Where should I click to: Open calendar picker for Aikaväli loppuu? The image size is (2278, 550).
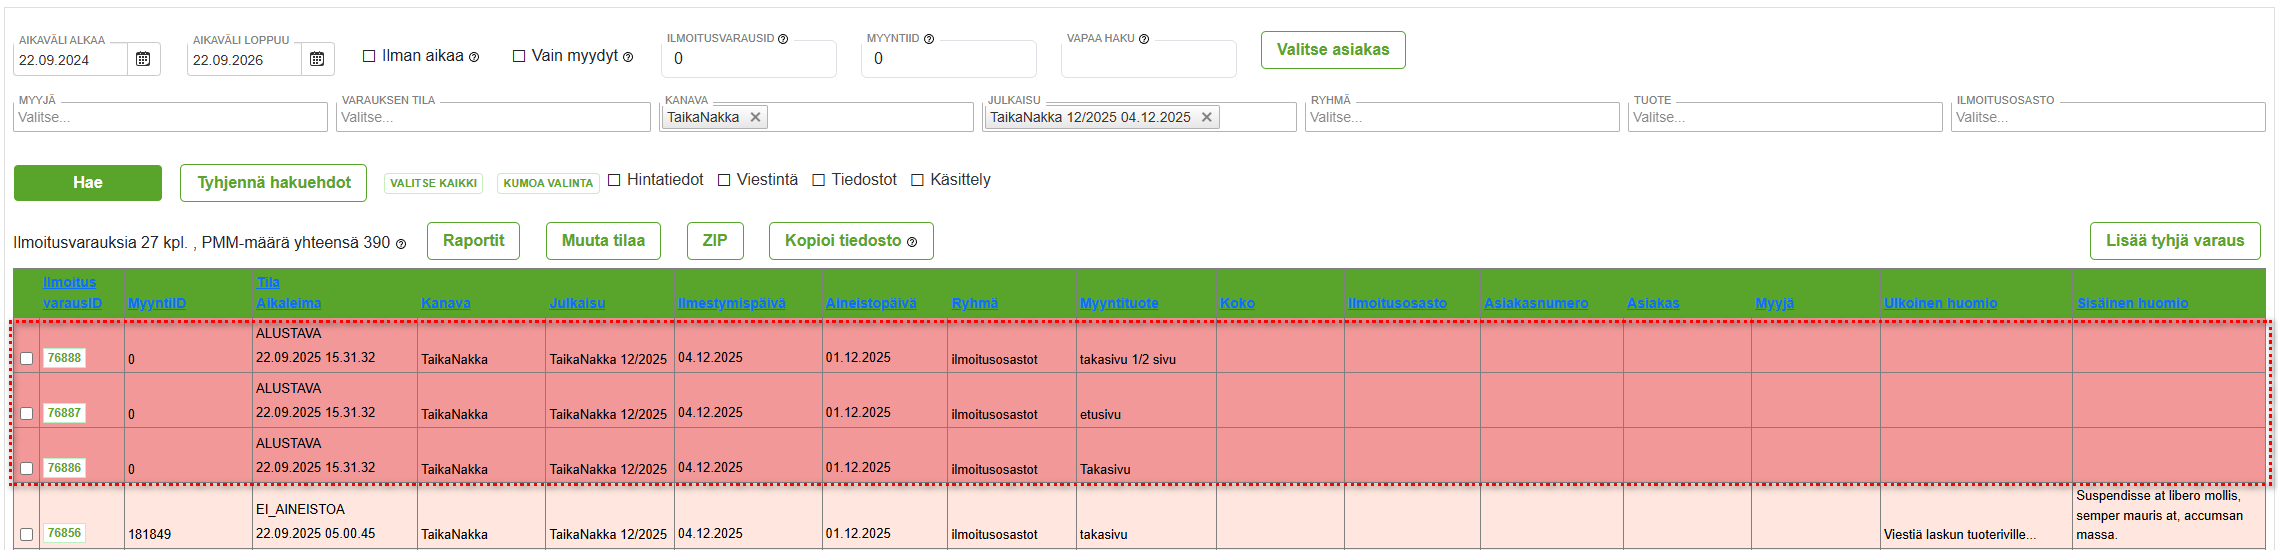(x=317, y=59)
